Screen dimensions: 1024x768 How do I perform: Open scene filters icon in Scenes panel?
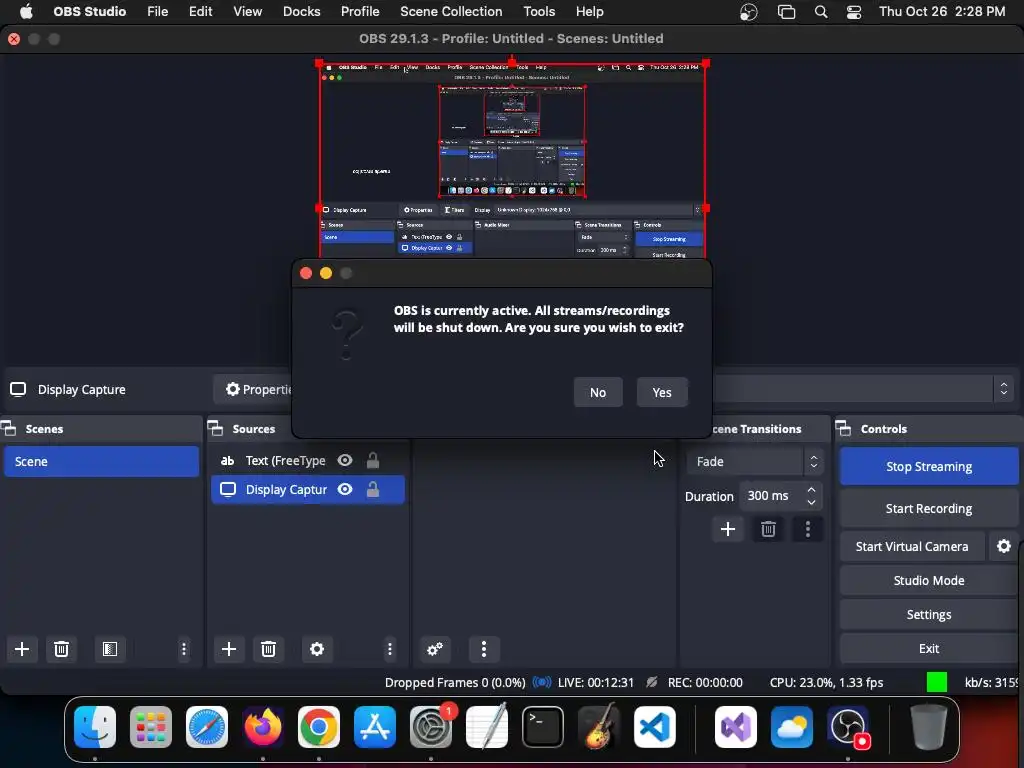click(110, 649)
